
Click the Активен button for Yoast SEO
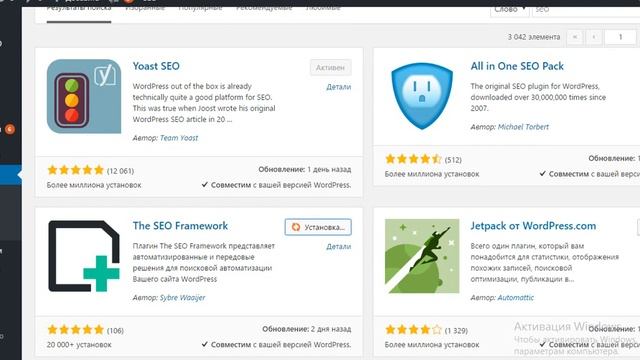(x=330, y=68)
